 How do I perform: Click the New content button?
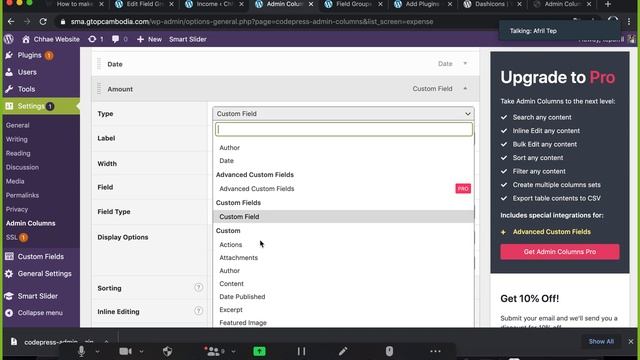click(149, 39)
